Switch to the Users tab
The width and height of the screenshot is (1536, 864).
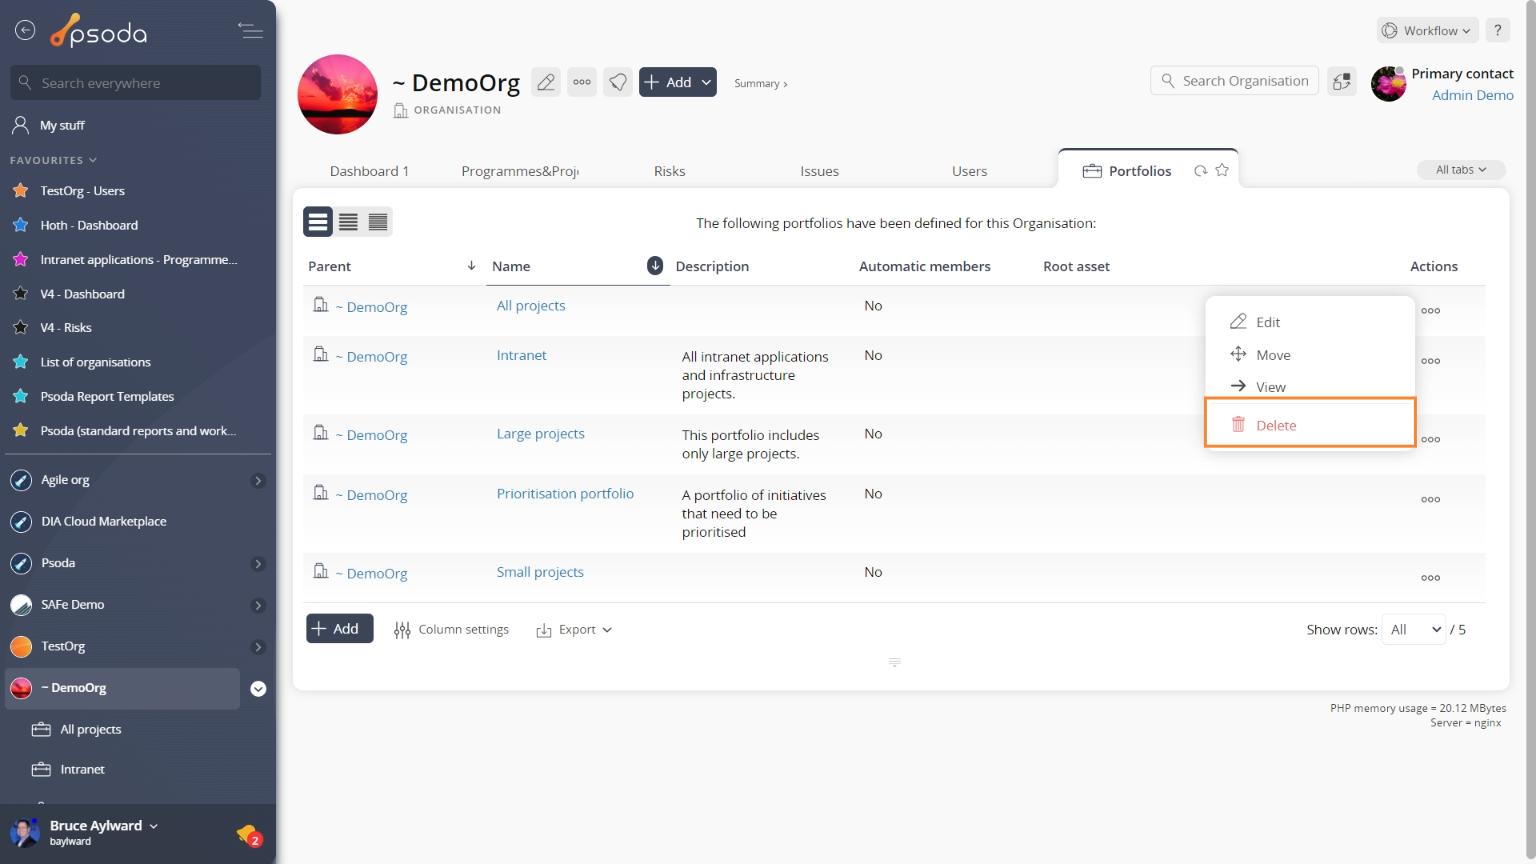[969, 171]
